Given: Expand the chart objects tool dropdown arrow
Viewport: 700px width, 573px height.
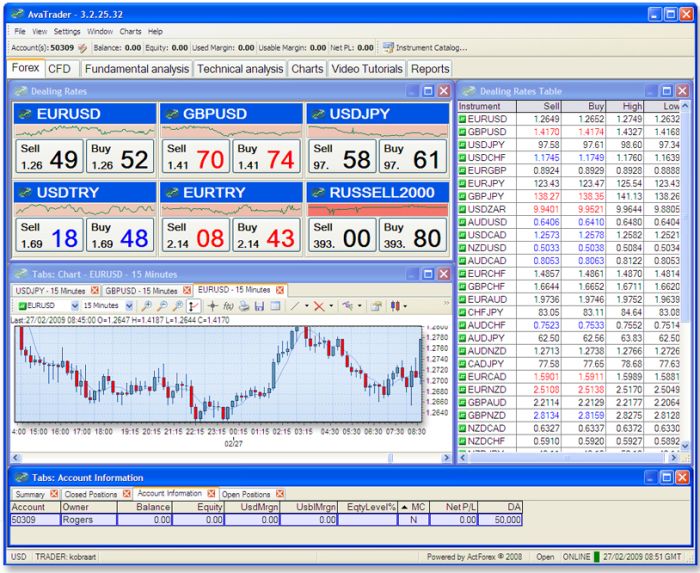Looking at the screenshot, I should pyautogui.click(x=360, y=306).
